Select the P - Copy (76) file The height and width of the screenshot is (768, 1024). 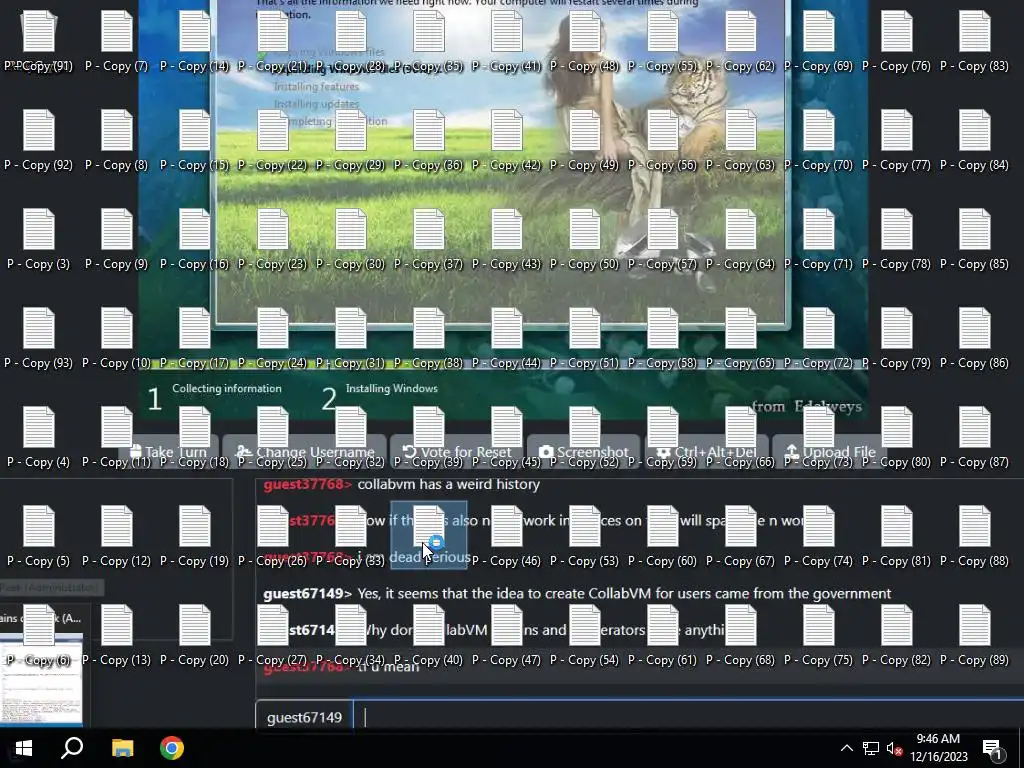[897, 40]
